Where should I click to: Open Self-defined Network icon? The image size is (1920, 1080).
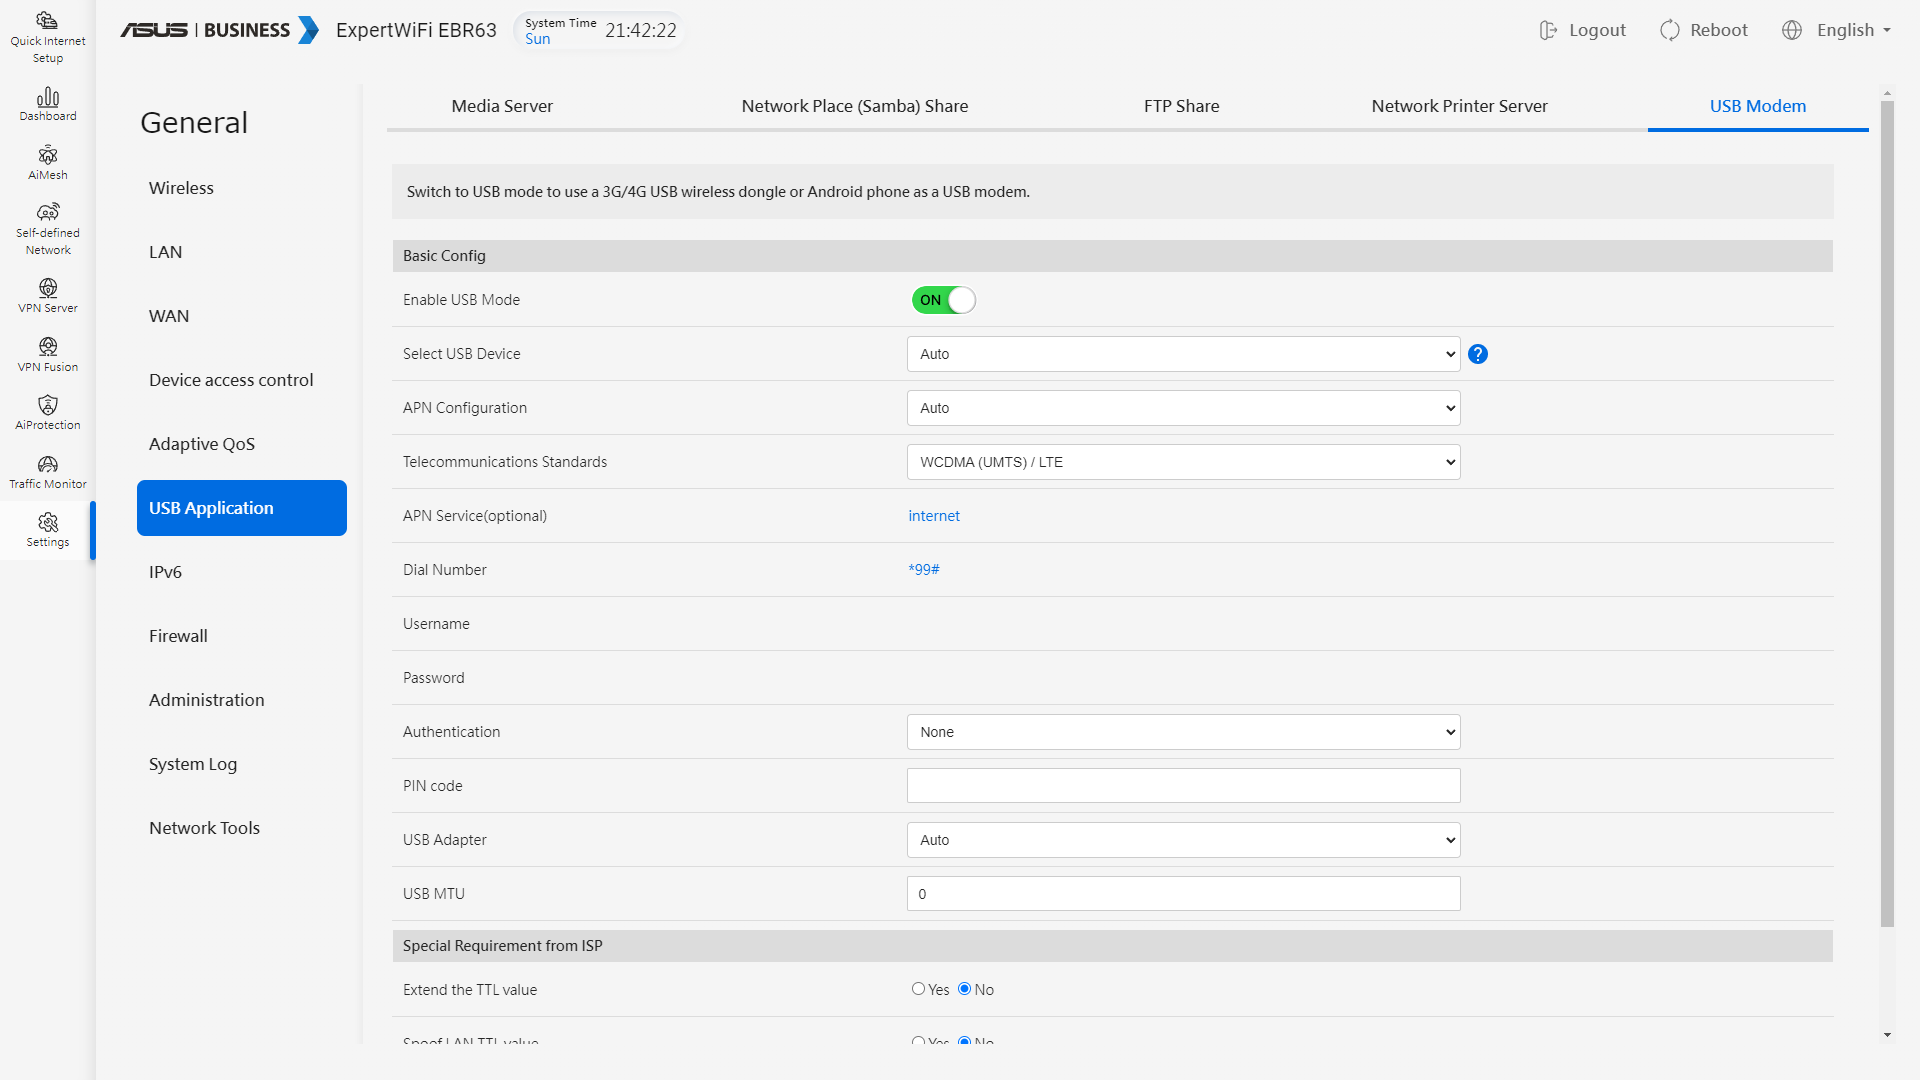pyautogui.click(x=48, y=229)
